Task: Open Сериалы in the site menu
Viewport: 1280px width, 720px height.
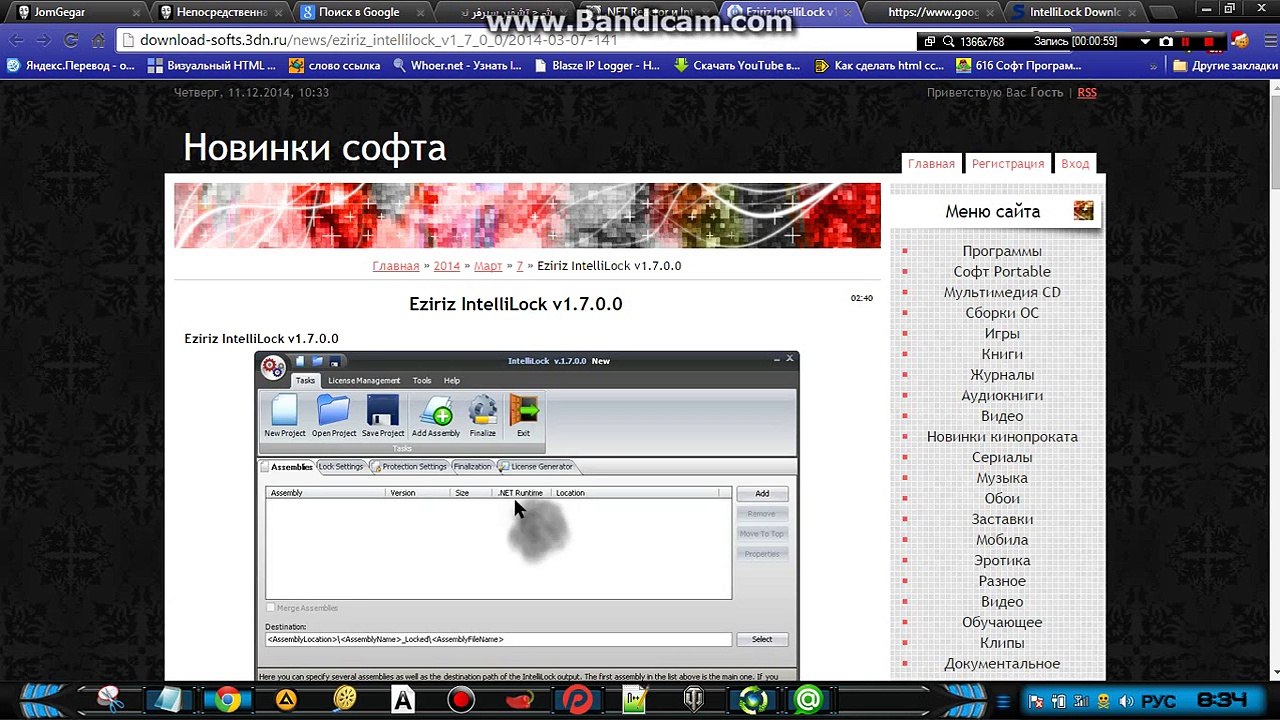Action: (1002, 458)
